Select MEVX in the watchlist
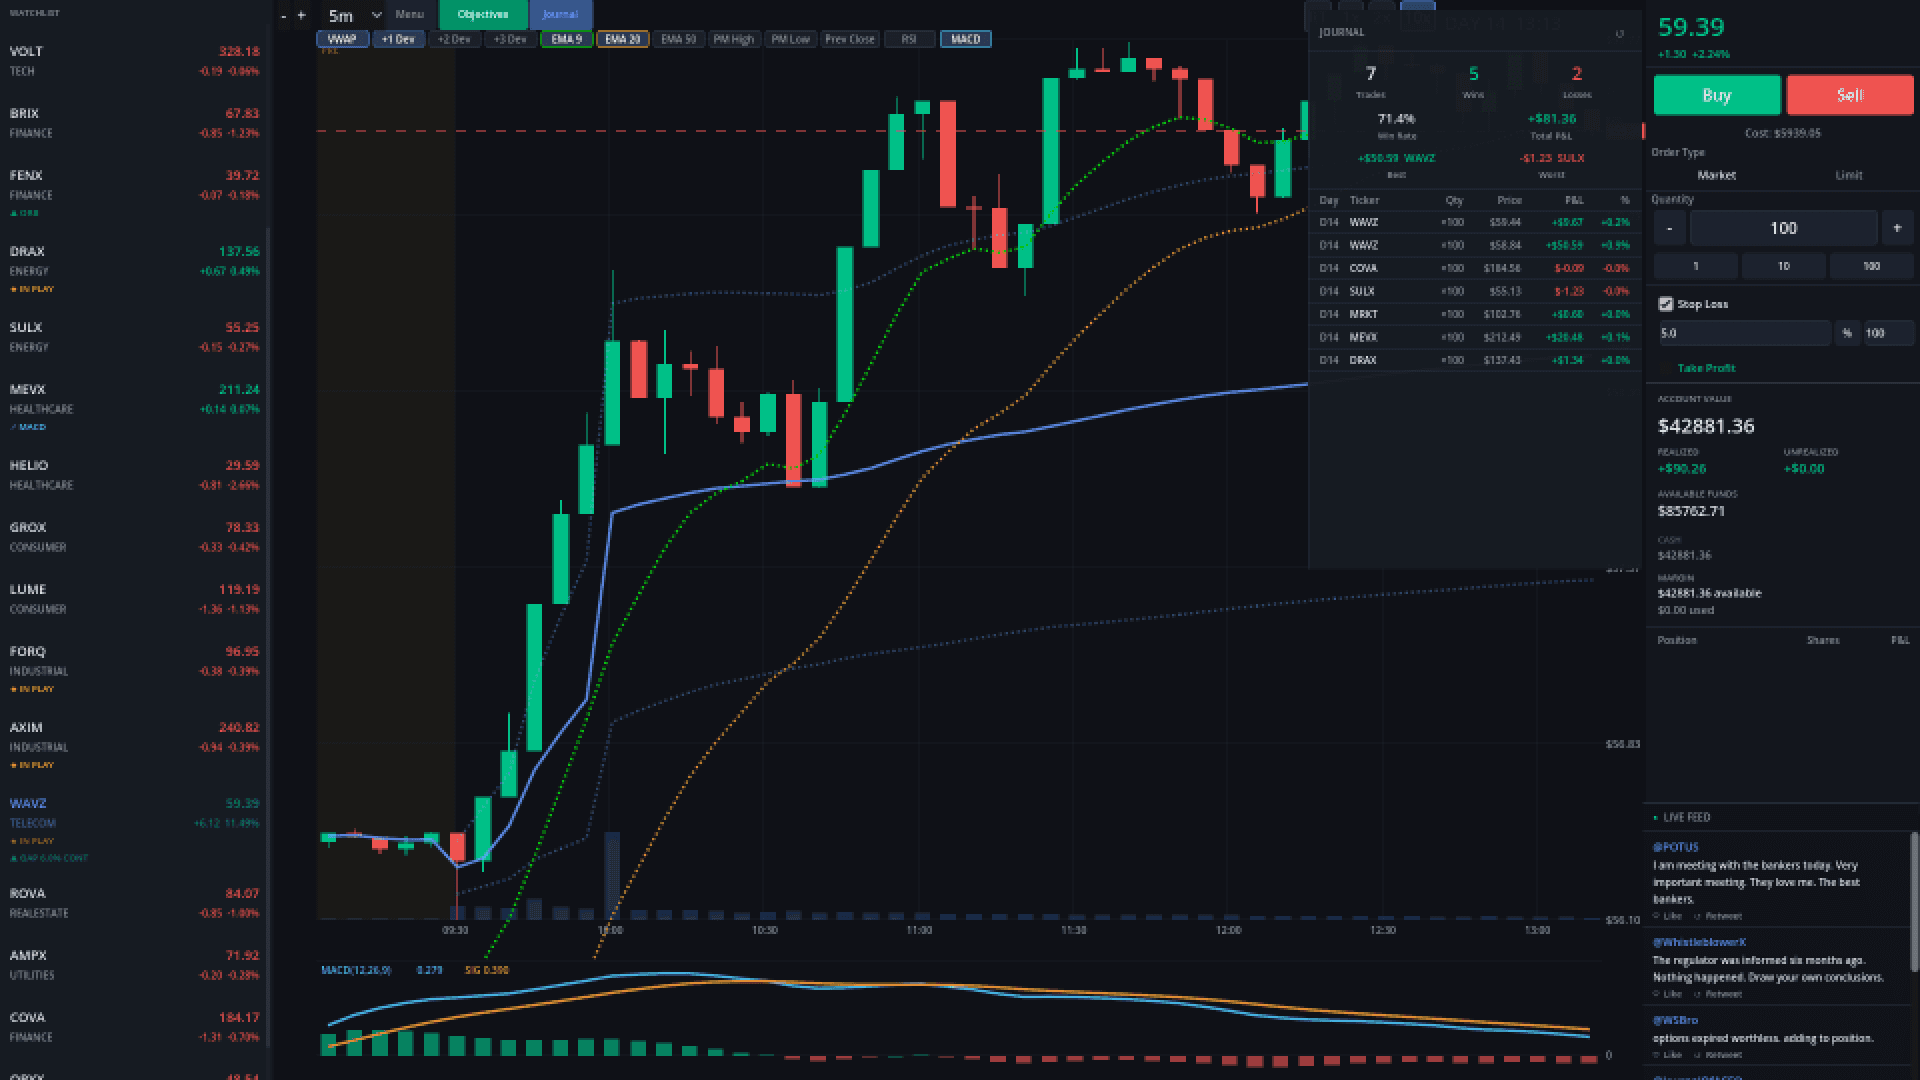This screenshot has height=1080, width=1920. [x=134, y=408]
